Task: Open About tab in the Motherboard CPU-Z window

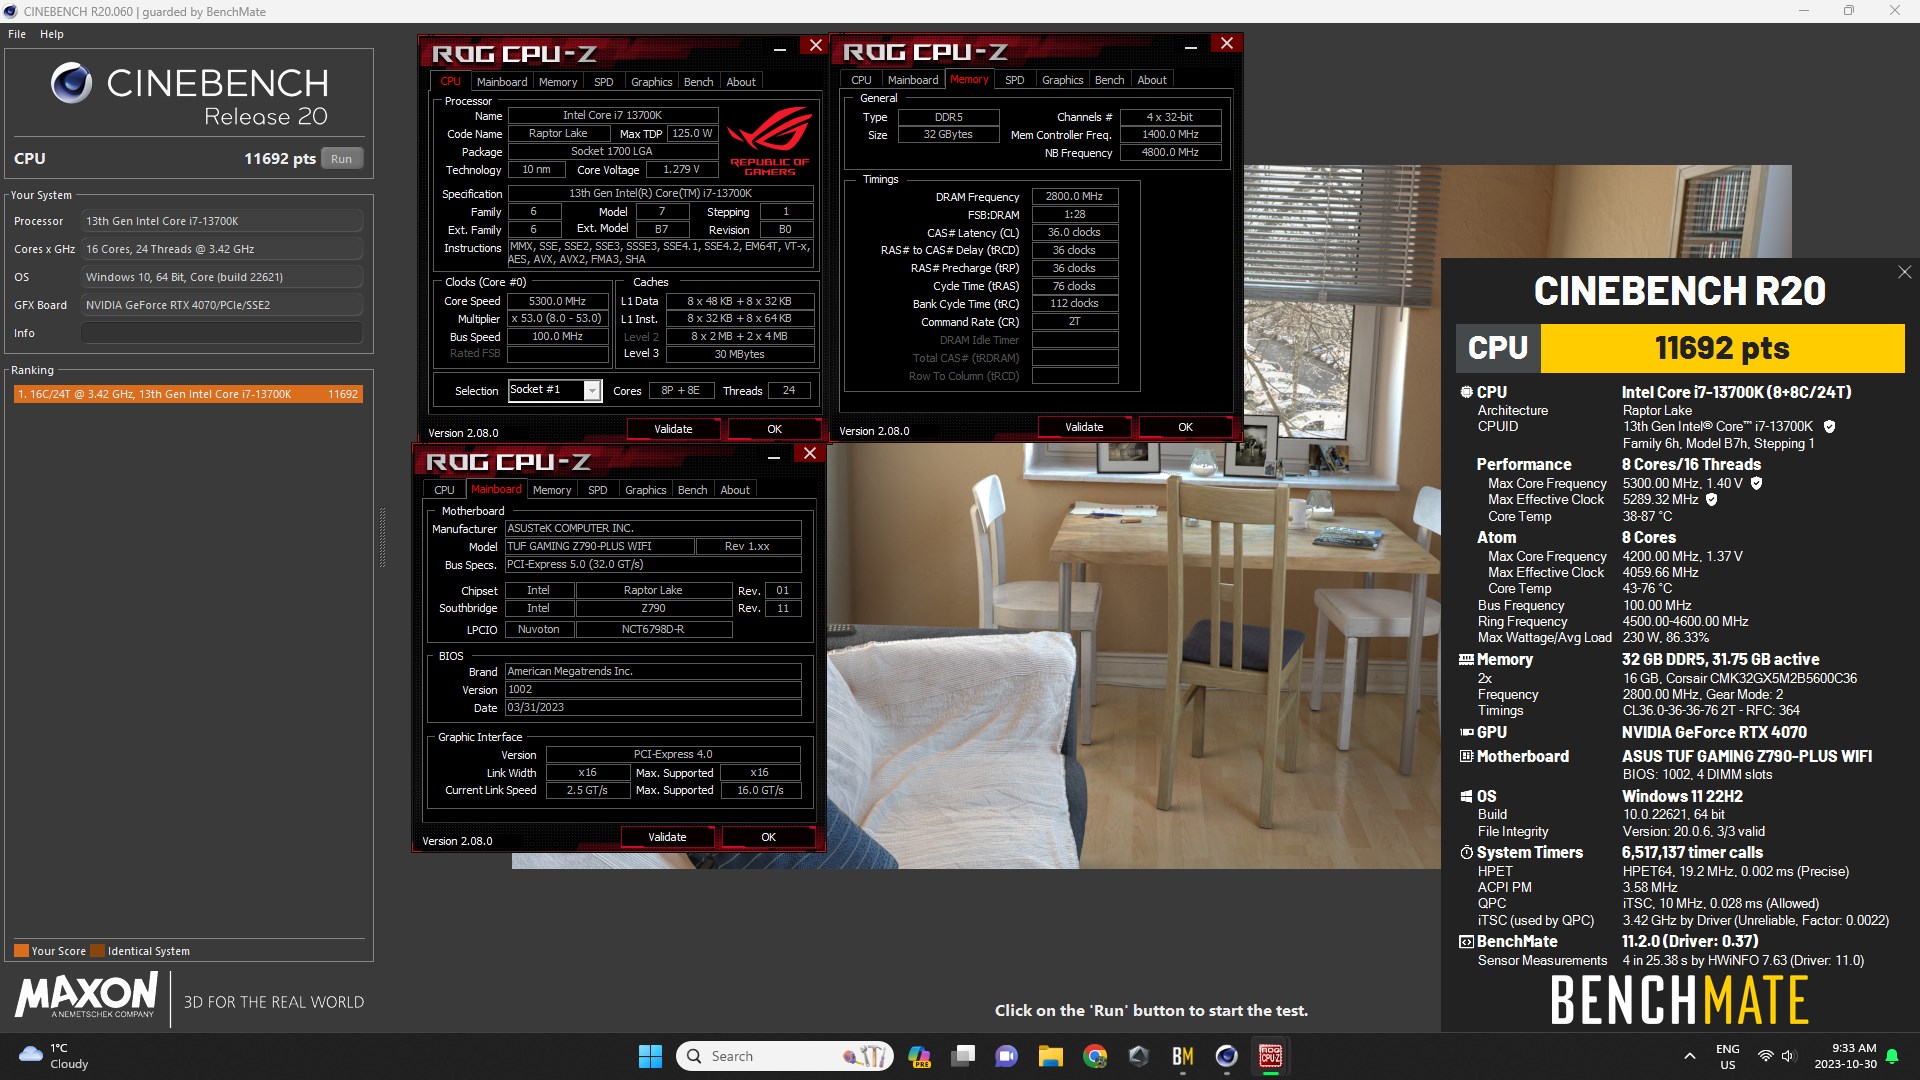Action: click(x=735, y=490)
